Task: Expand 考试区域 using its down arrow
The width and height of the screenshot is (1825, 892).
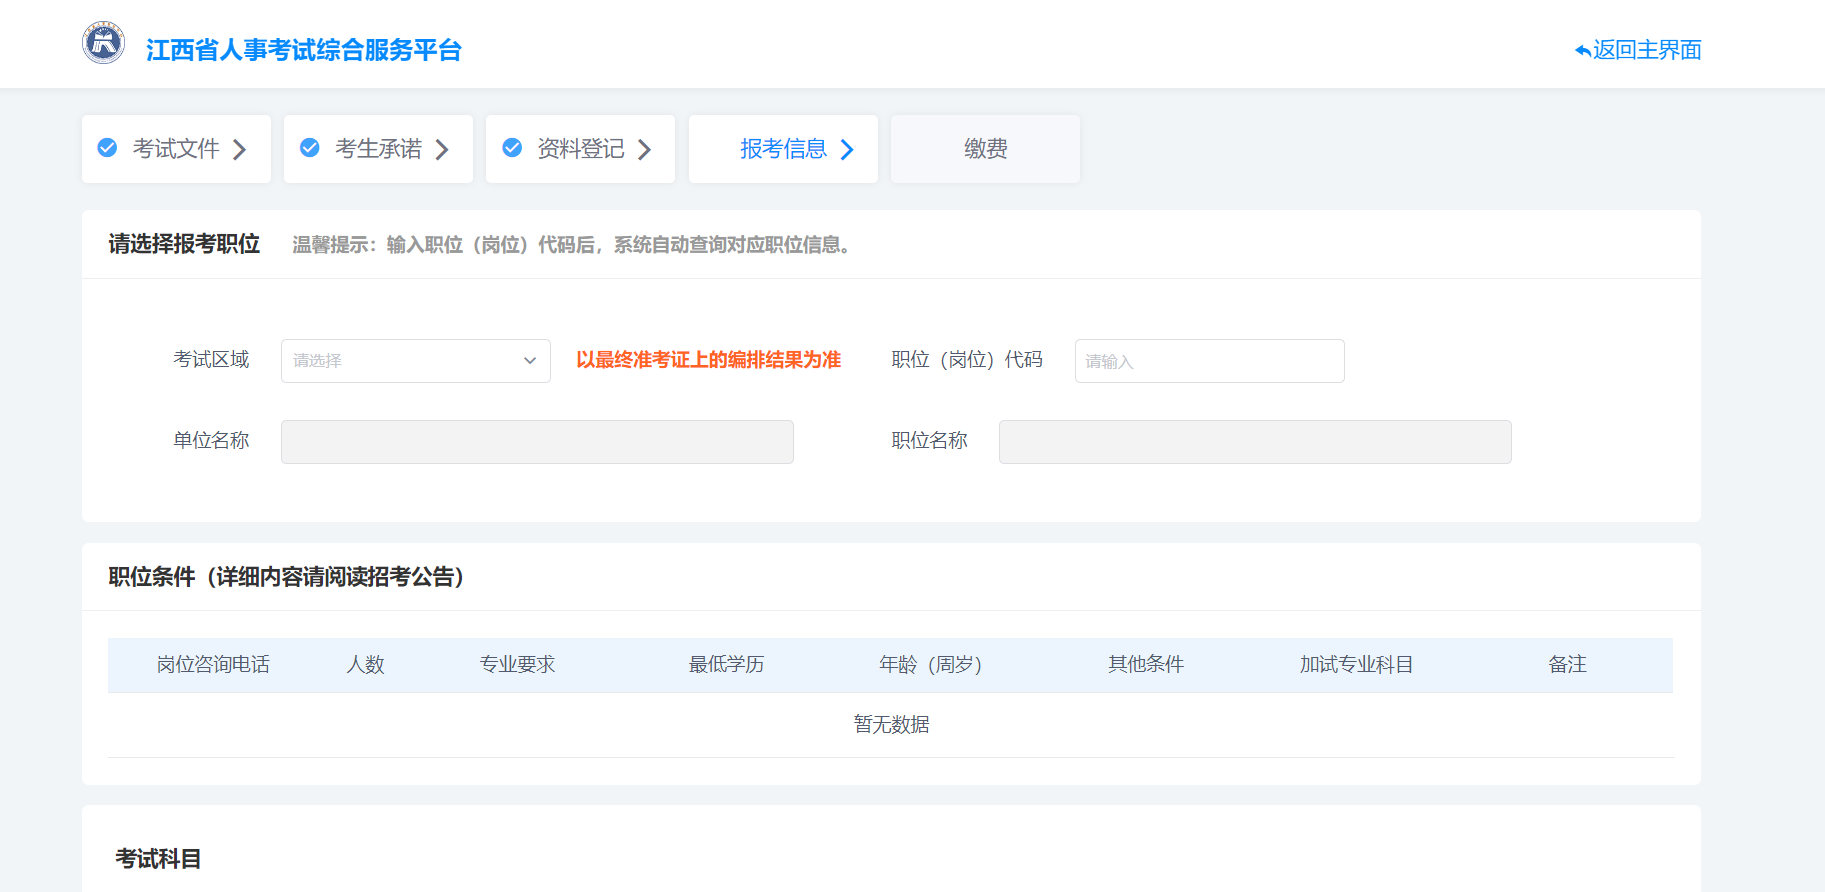Action: 530,361
